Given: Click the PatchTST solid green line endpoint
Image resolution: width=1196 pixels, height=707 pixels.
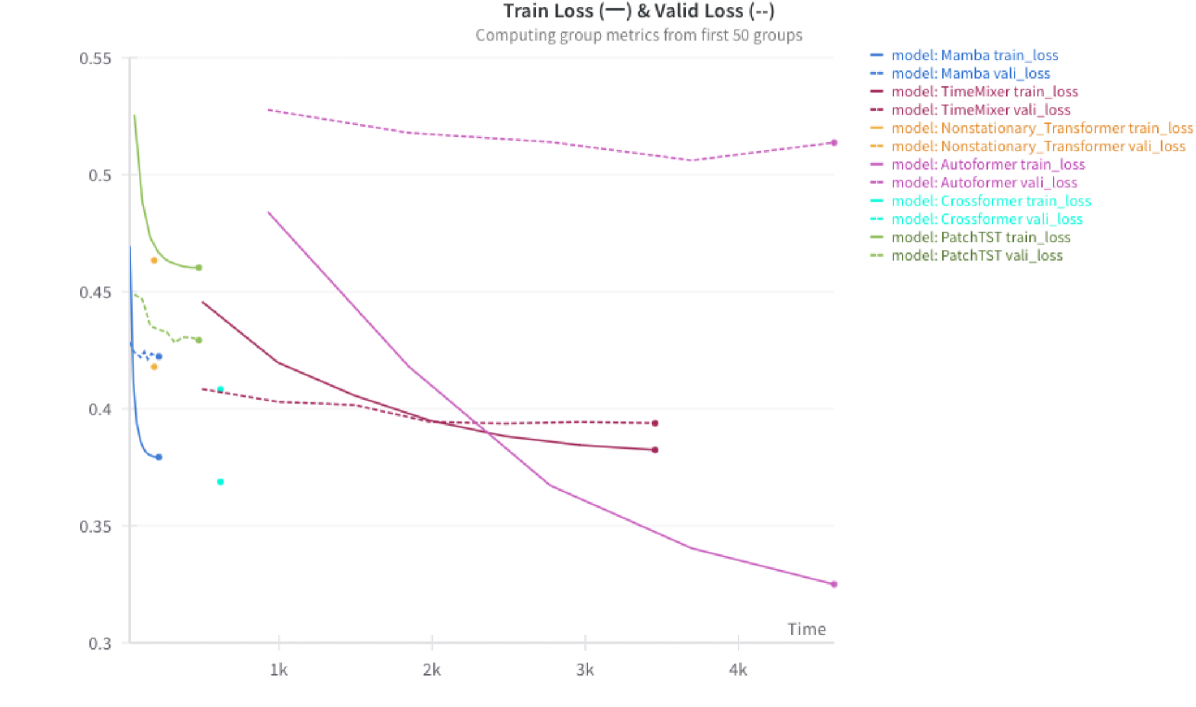Looking at the screenshot, I should [199, 268].
